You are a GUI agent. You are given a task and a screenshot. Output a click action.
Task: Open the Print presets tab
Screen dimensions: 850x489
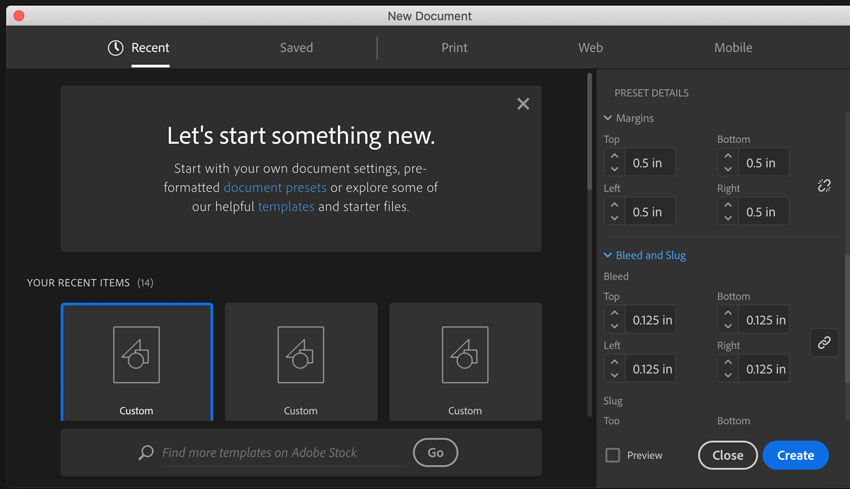tap(454, 48)
